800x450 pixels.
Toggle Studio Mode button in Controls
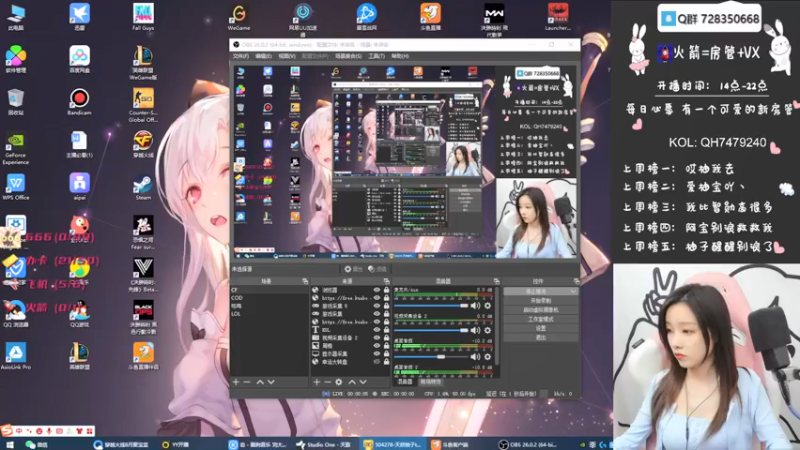(x=540, y=319)
